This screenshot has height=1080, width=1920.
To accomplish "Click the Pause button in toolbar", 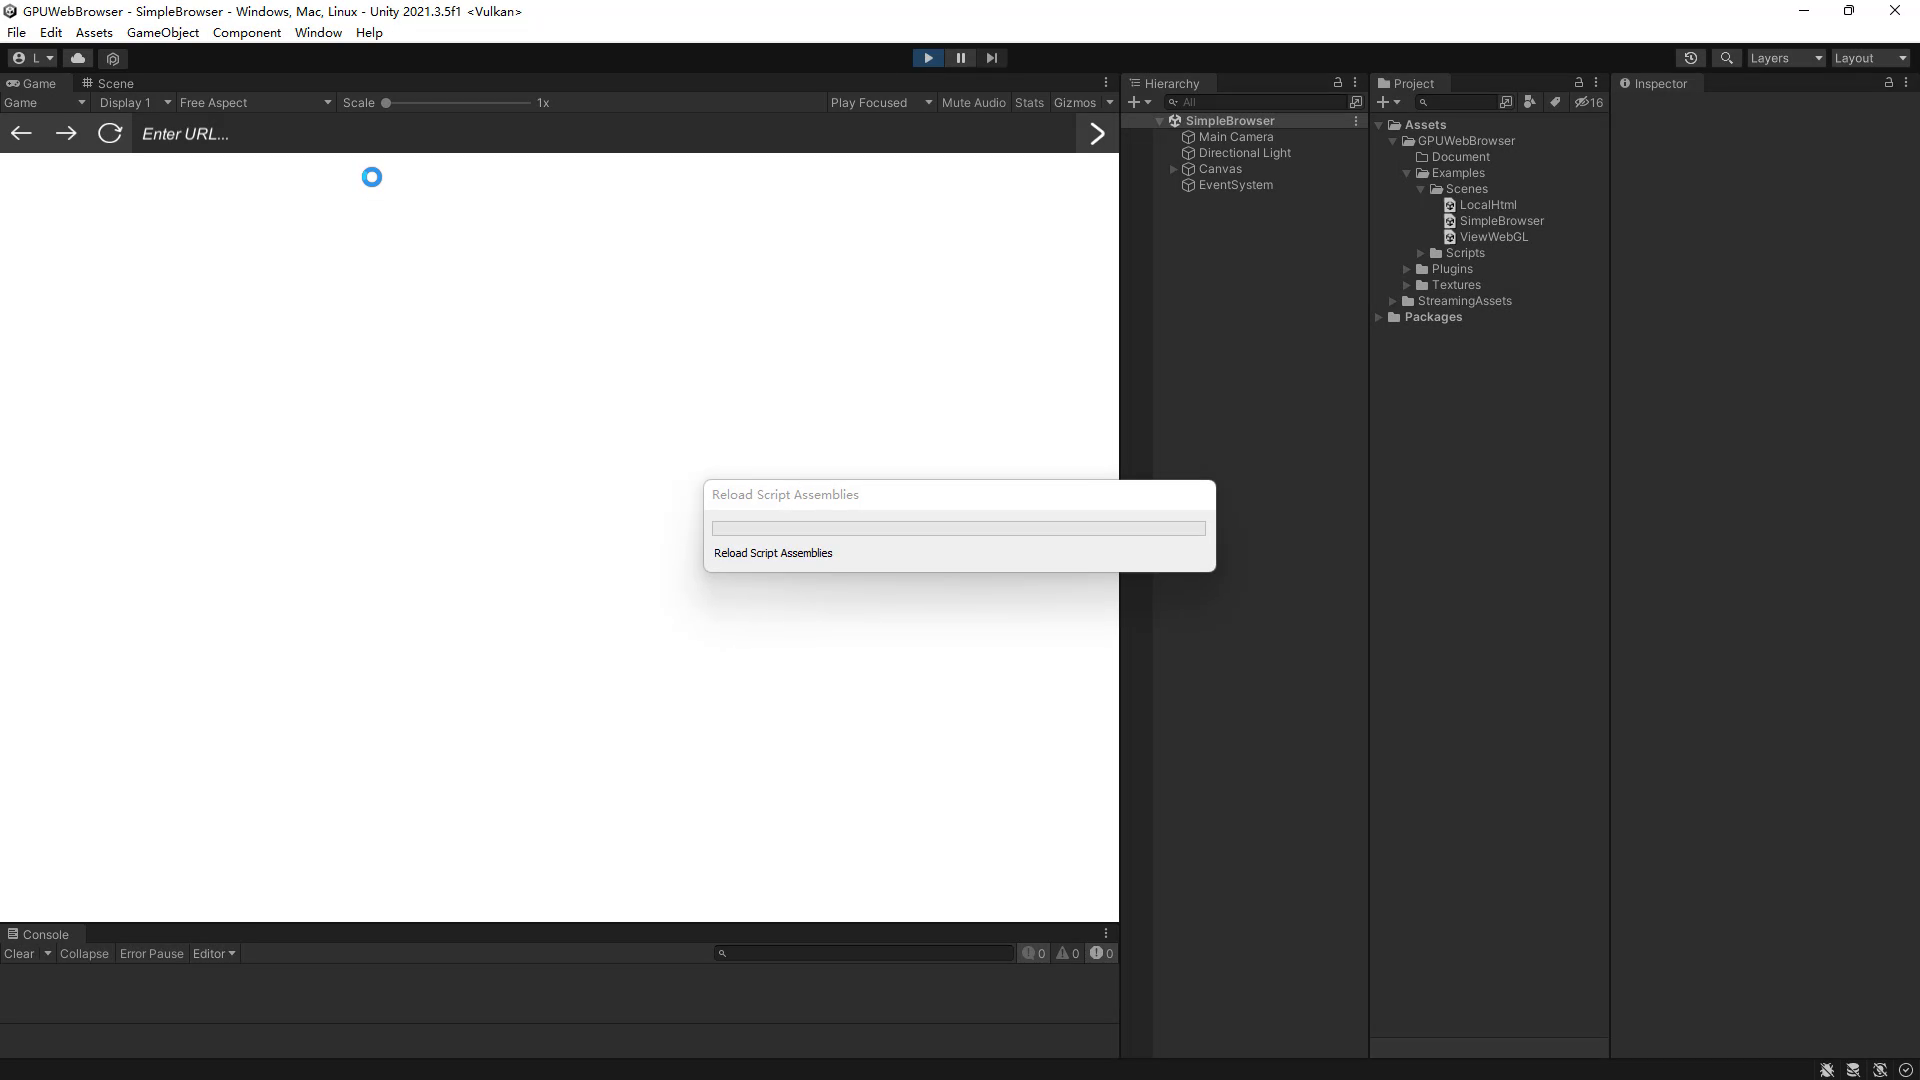I will click(961, 58).
